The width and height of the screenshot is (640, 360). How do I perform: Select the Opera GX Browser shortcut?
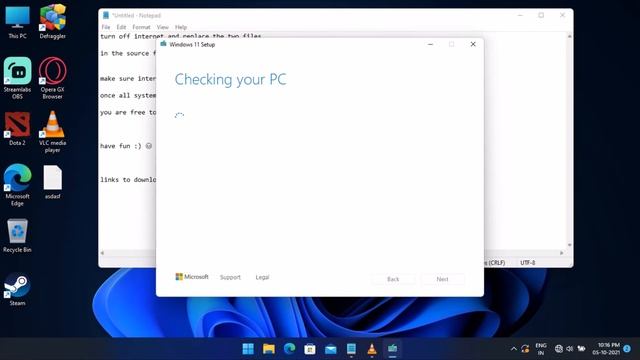[52, 78]
